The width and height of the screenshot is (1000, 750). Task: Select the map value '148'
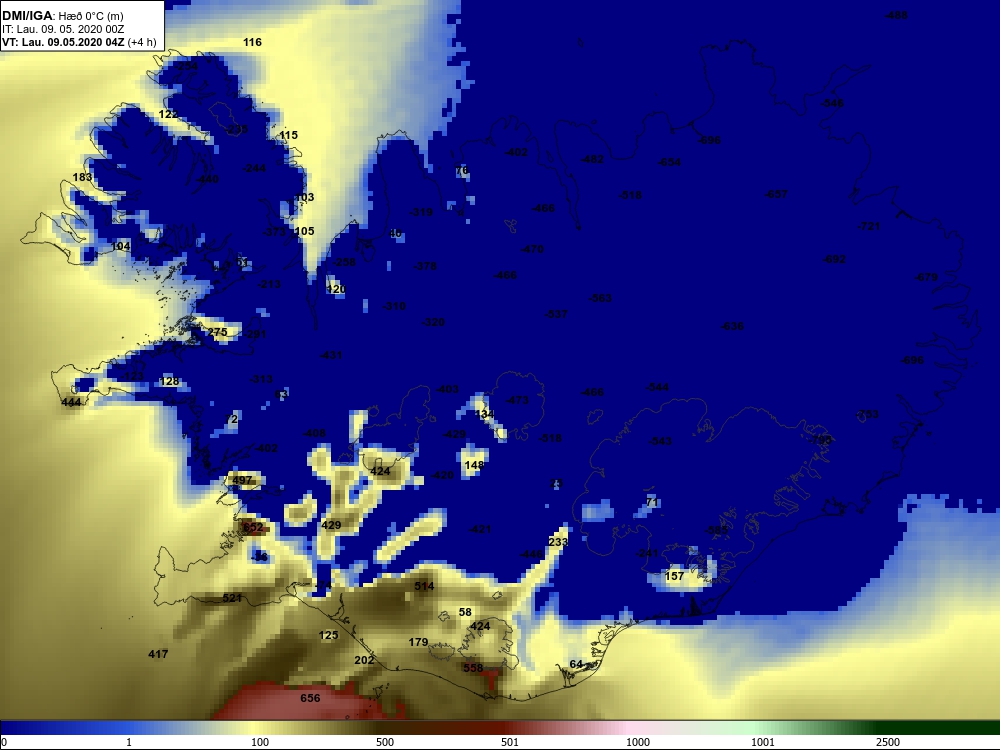pos(474,465)
